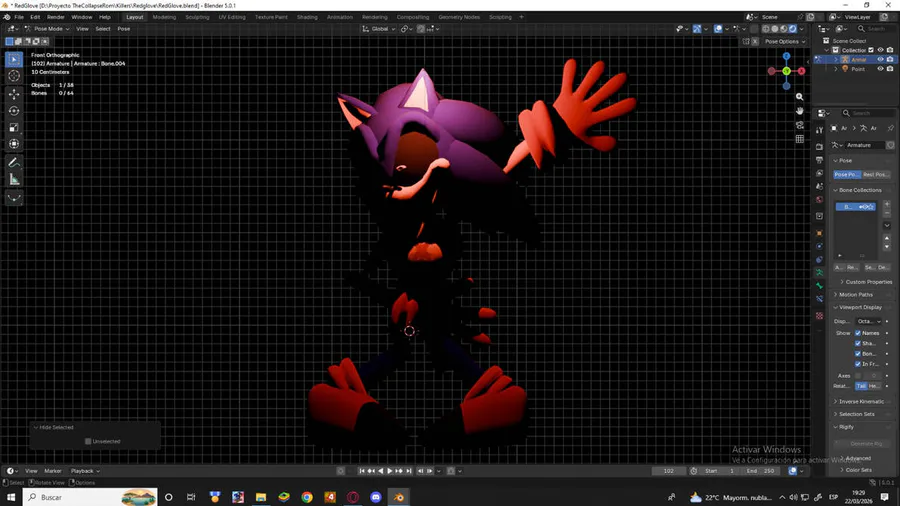This screenshot has height=506, width=900.
Task: Toggle the Axes checkbox
Action: pyautogui.click(x=858, y=375)
